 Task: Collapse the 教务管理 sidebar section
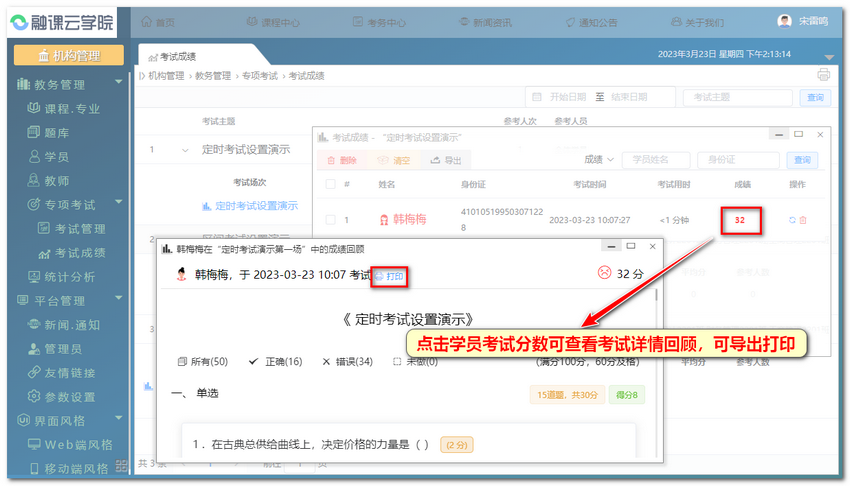click(x=118, y=84)
